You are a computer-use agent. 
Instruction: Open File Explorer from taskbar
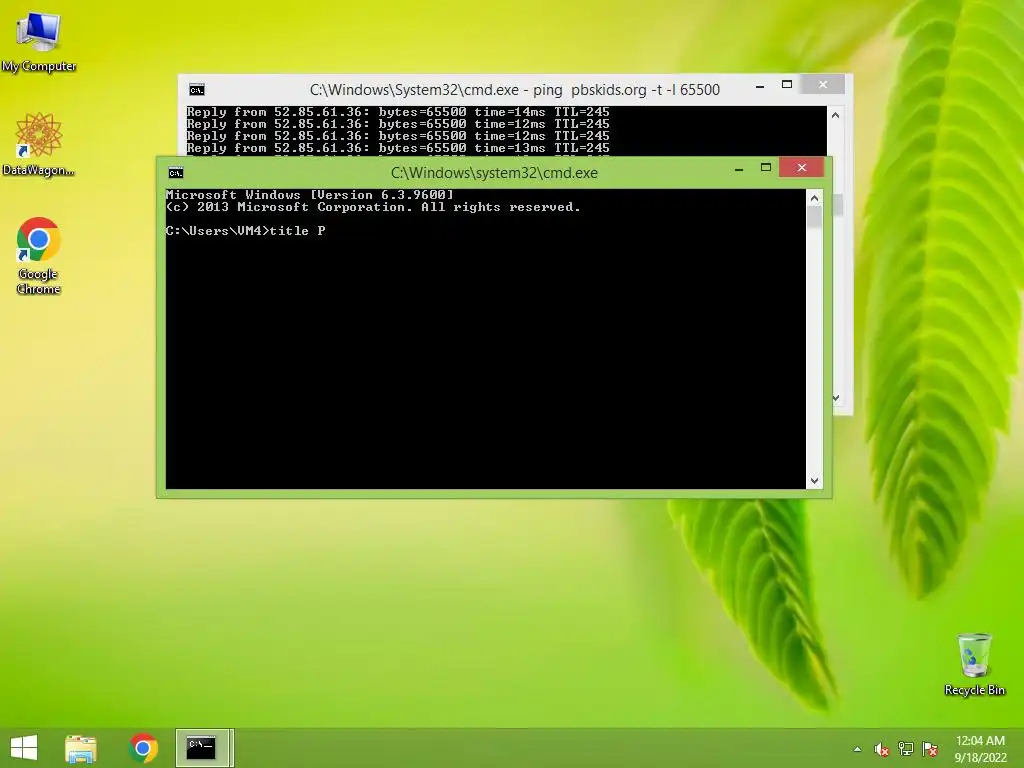pos(81,748)
